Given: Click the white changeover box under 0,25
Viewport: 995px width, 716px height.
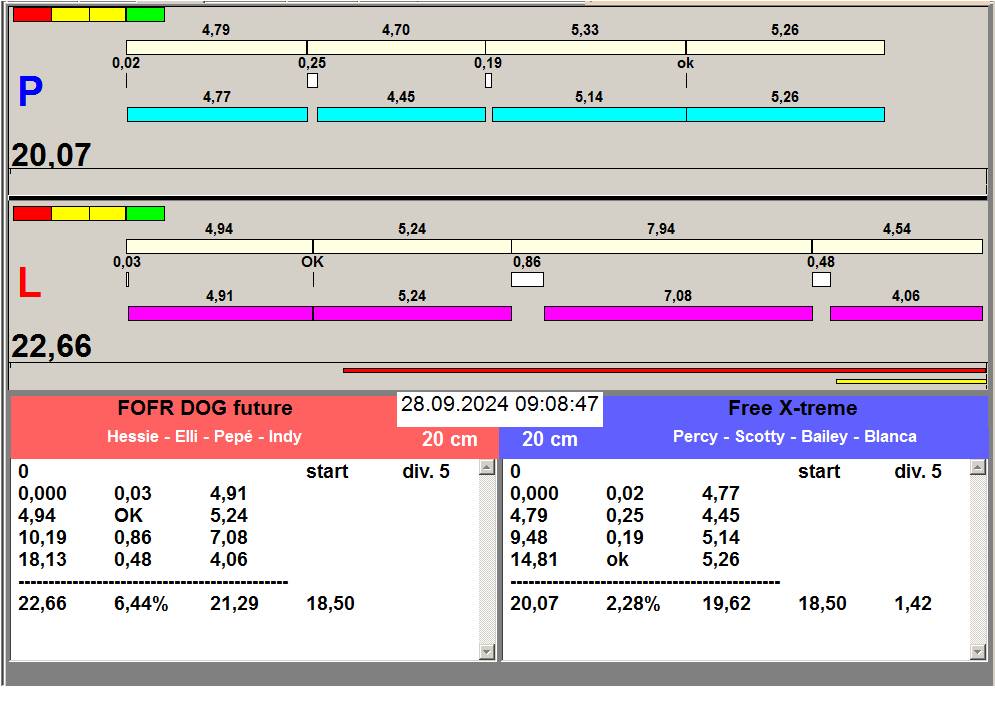Looking at the screenshot, I should click(312, 81).
